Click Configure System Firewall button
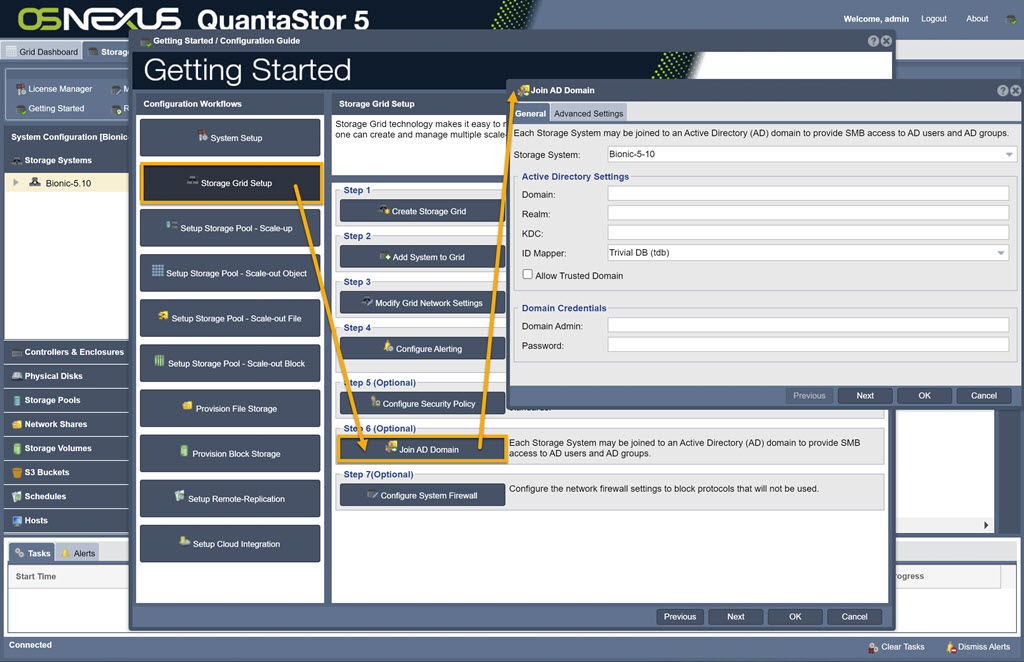Viewport: 1024px width, 662px height. [x=422, y=495]
